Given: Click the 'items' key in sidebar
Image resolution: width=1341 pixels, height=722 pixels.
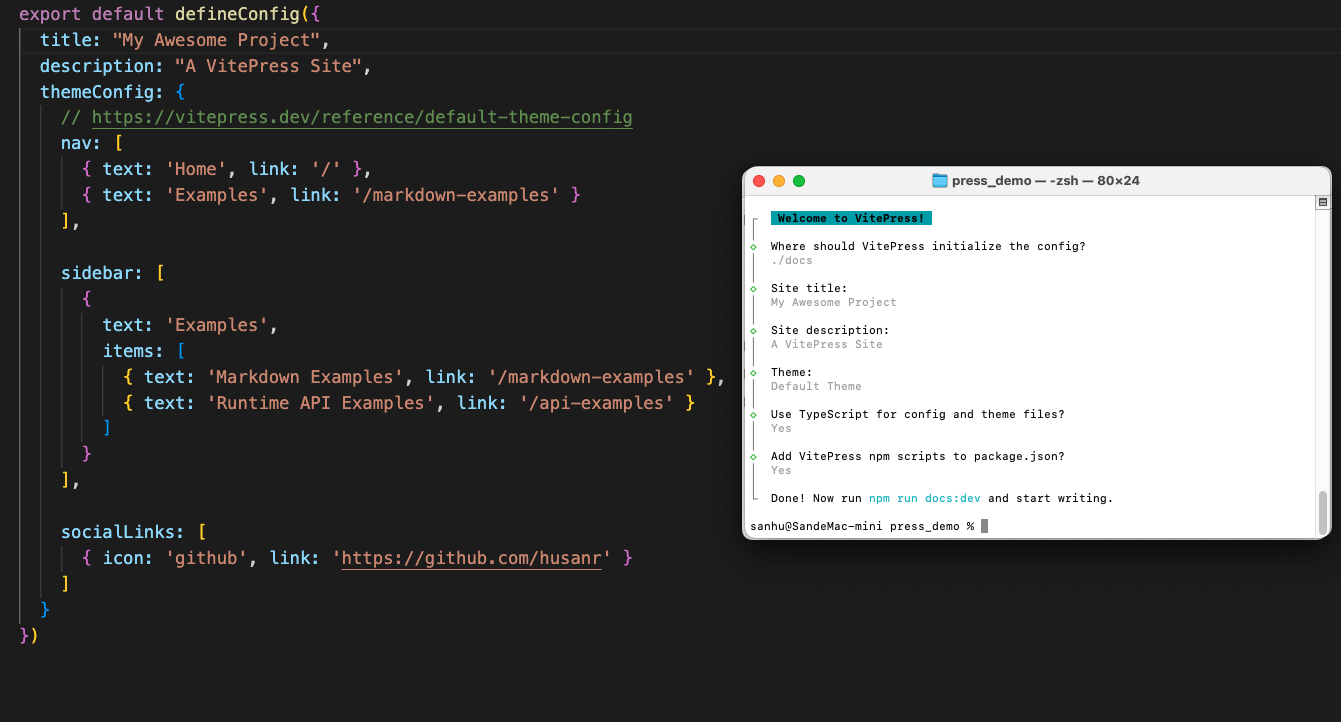Looking at the screenshot, I should pos(128,351).
